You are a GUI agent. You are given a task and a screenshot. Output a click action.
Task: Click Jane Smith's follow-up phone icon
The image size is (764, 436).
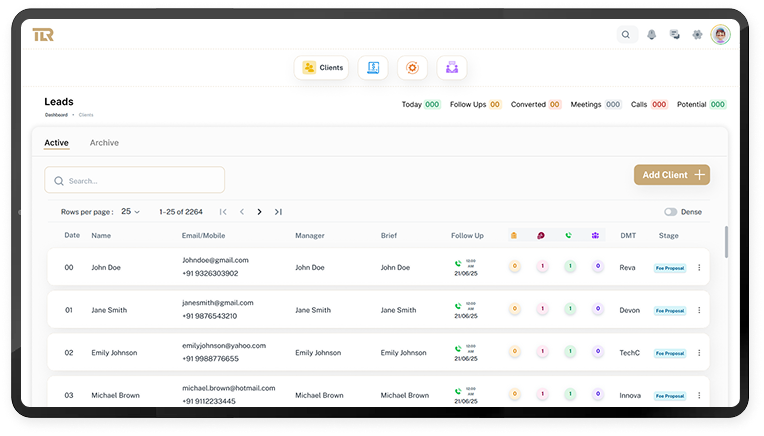click(x=458, y=306)
